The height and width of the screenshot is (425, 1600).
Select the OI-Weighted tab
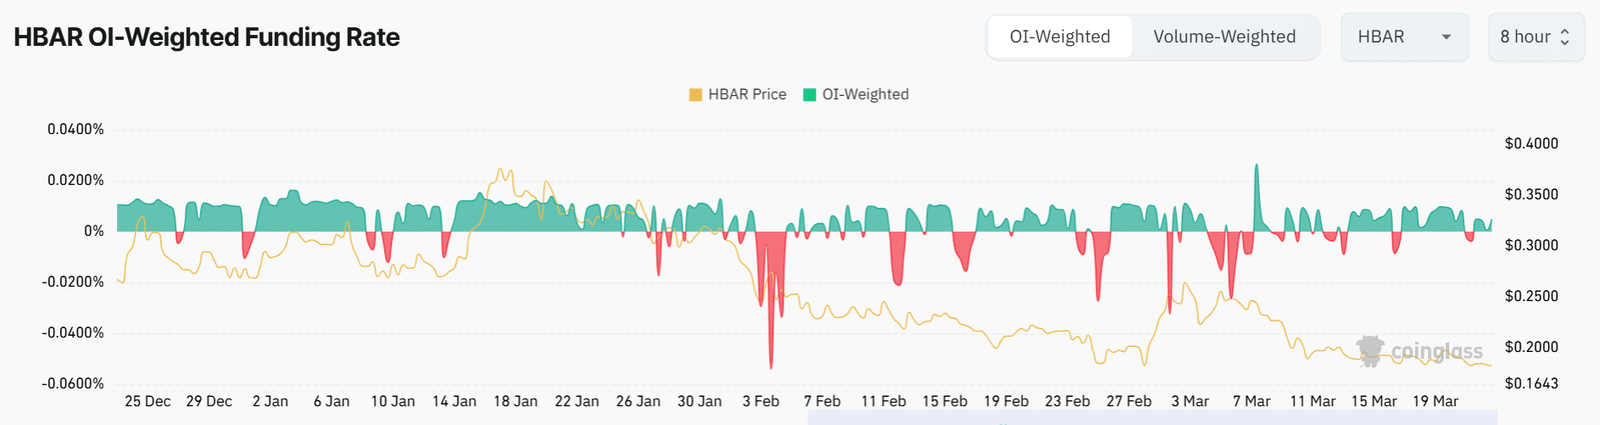(x=1060, y=37)
